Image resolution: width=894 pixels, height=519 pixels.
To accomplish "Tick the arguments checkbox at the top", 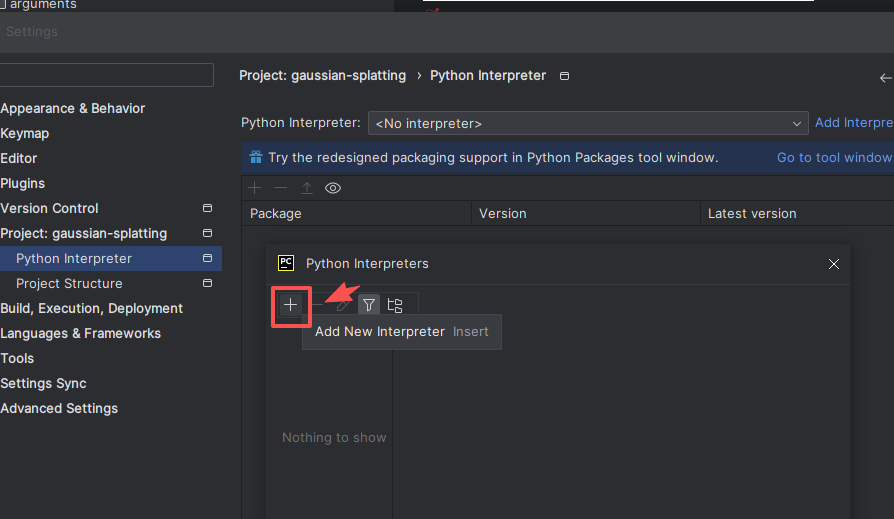I will [3, 5].
